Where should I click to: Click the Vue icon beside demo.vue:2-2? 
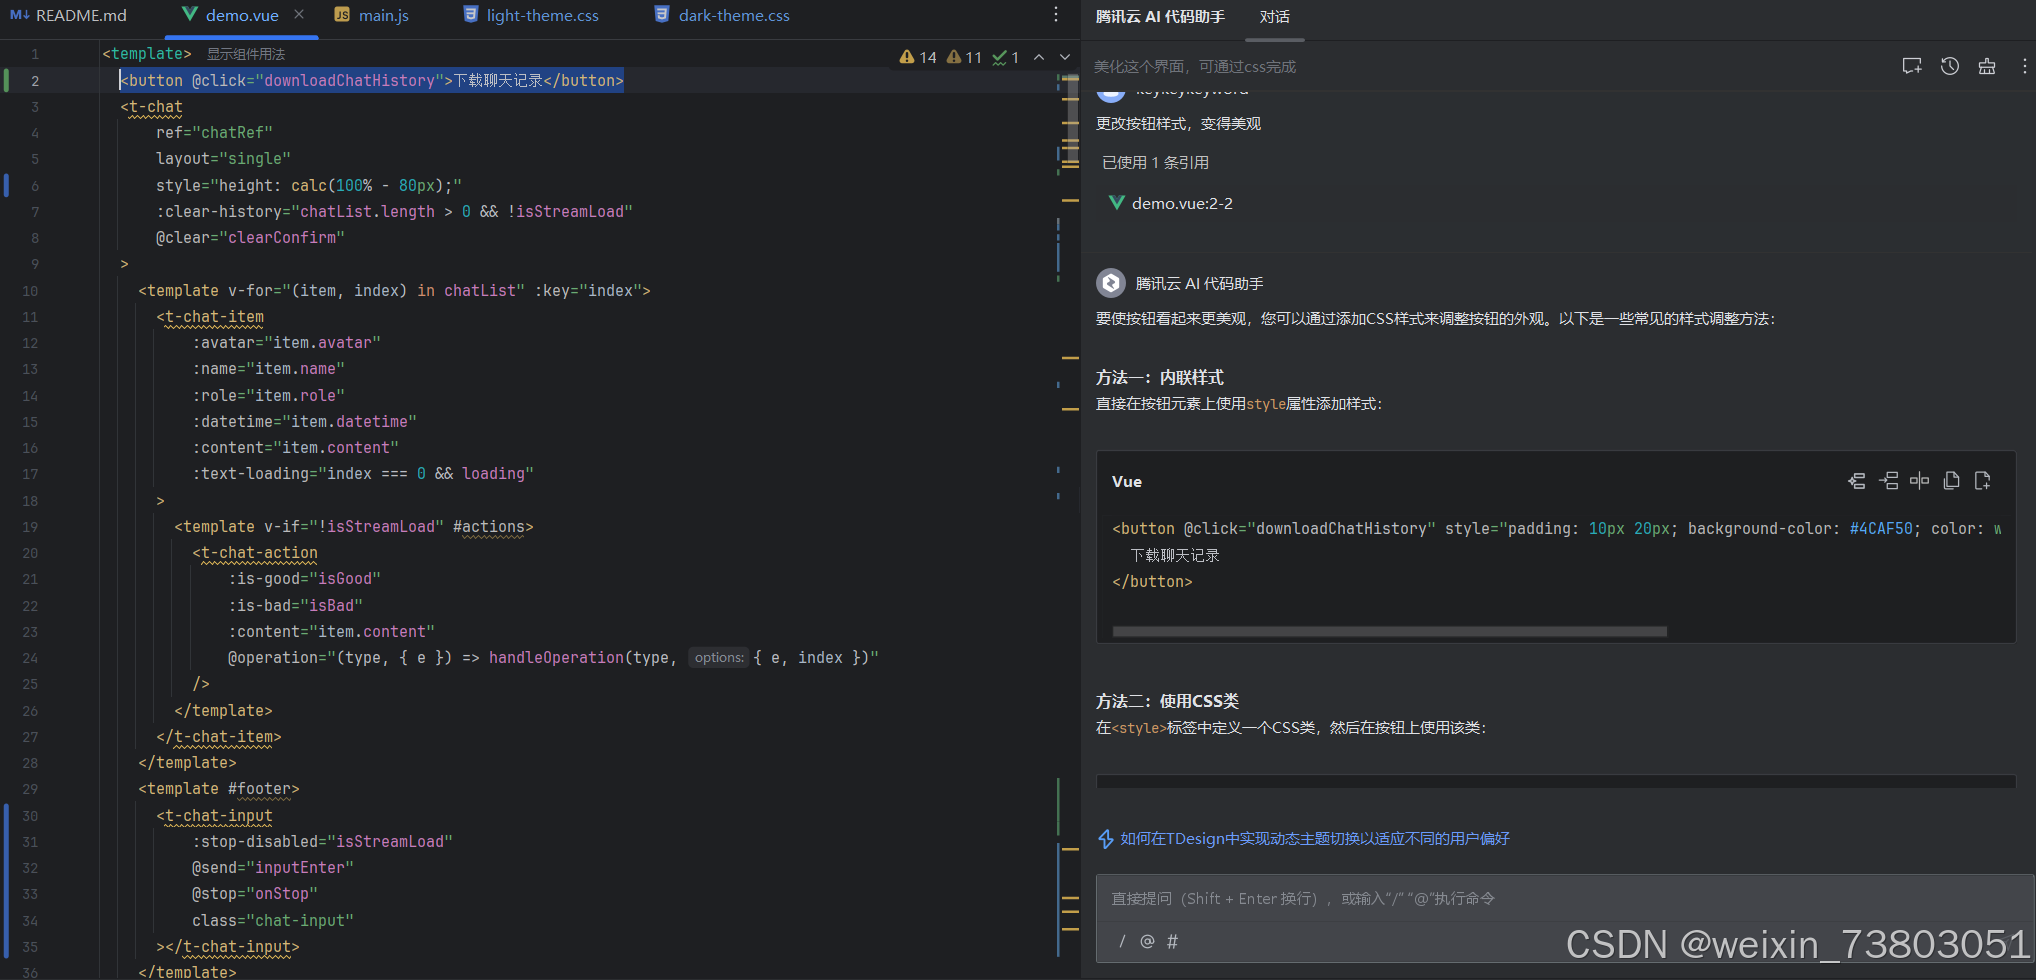coord(1117,203)
